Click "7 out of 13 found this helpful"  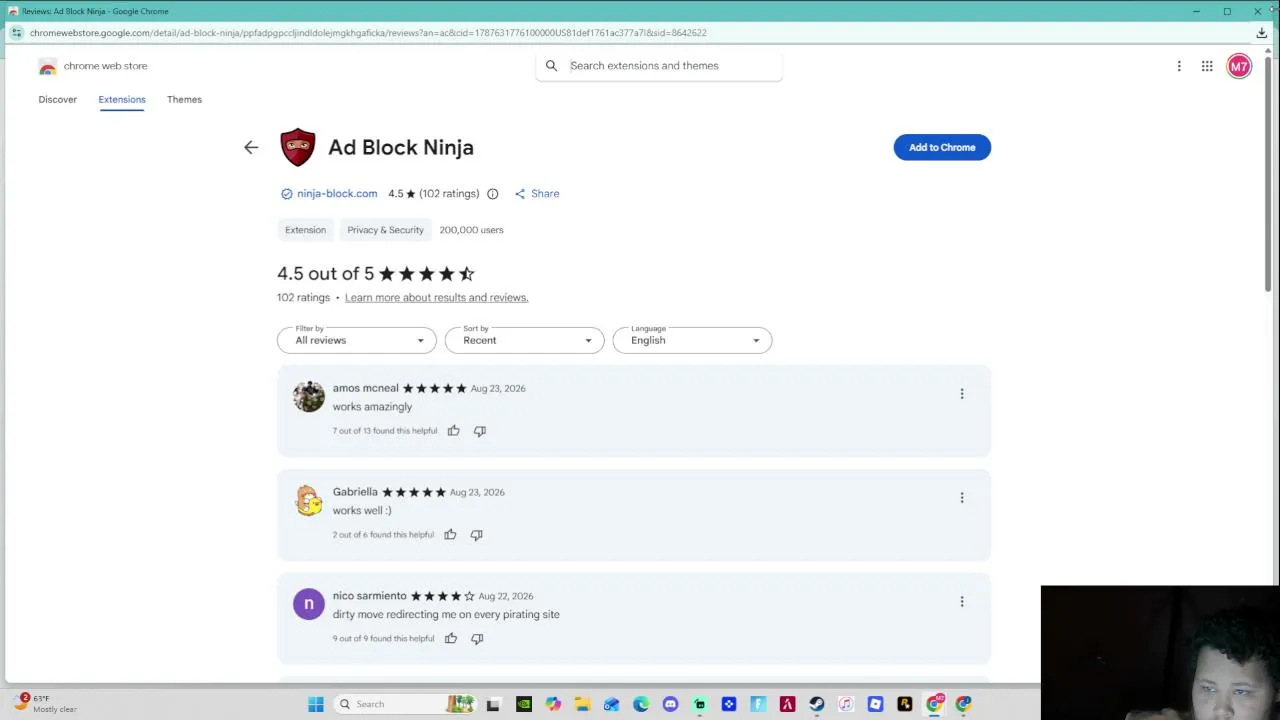(x=385, y=431)
